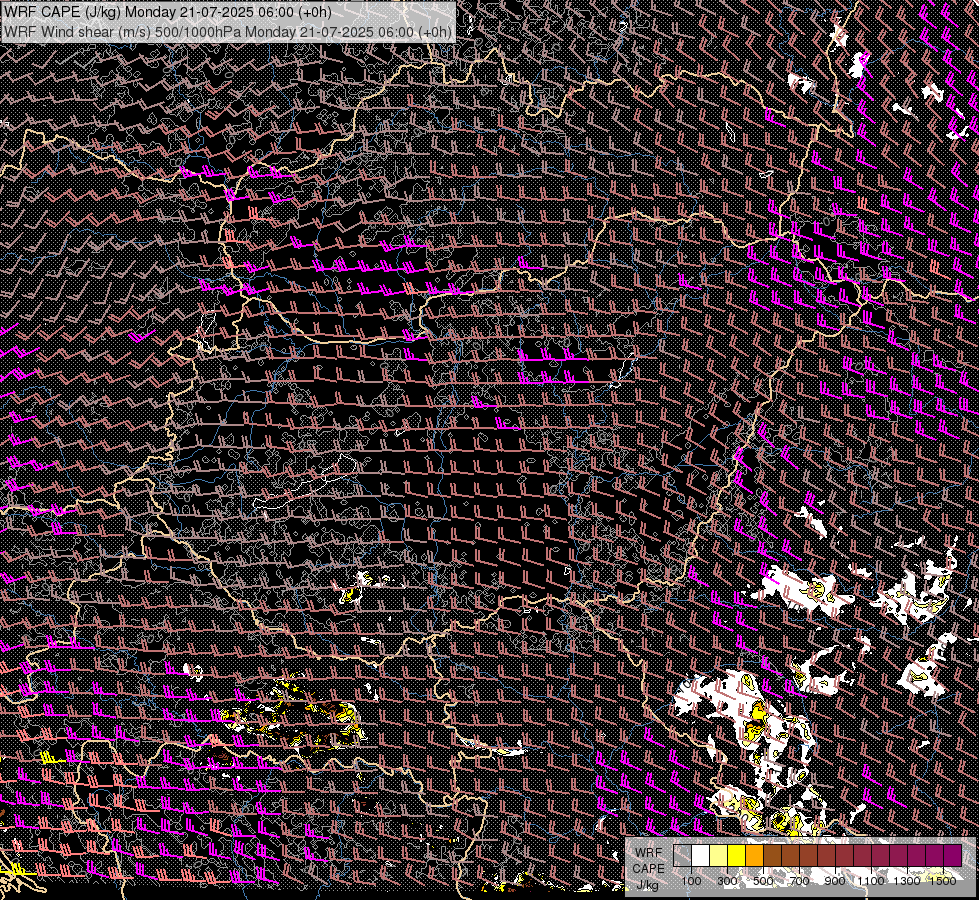Click the legend value 1100
The width and height of the screenshot is (979, 900).
(x=870, y=881)
